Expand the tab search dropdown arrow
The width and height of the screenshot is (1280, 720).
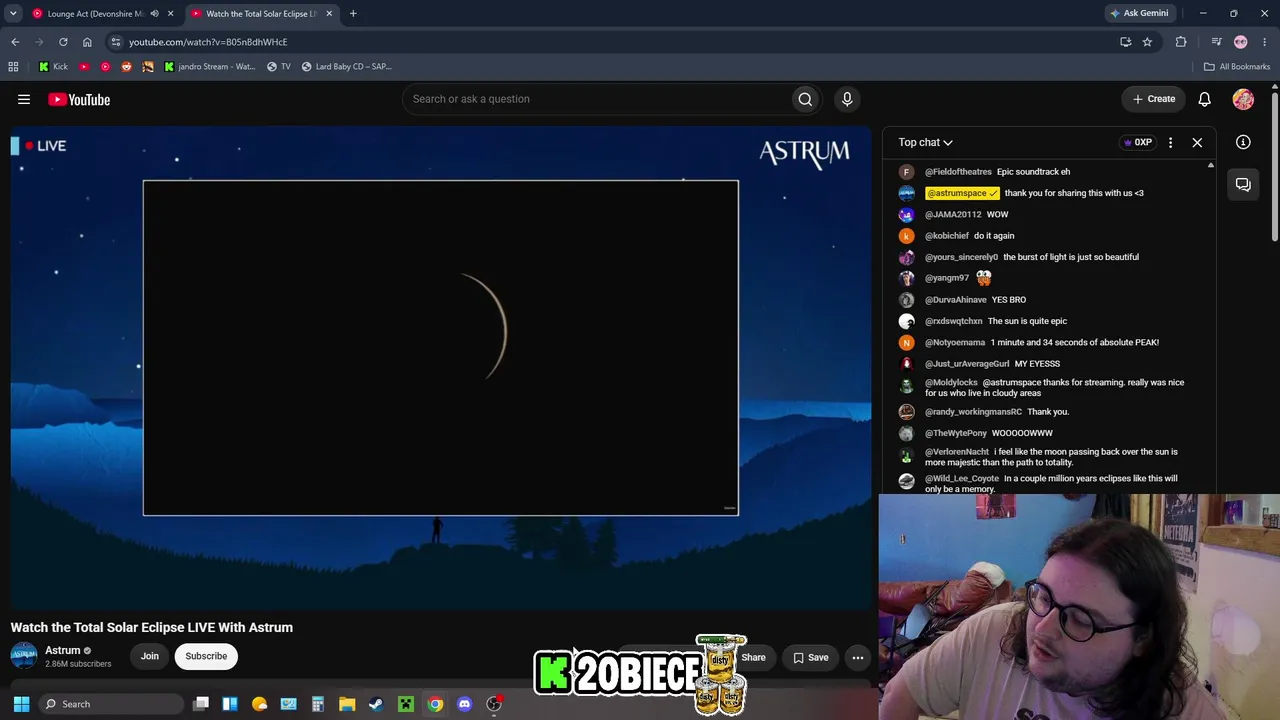[13, 14]
